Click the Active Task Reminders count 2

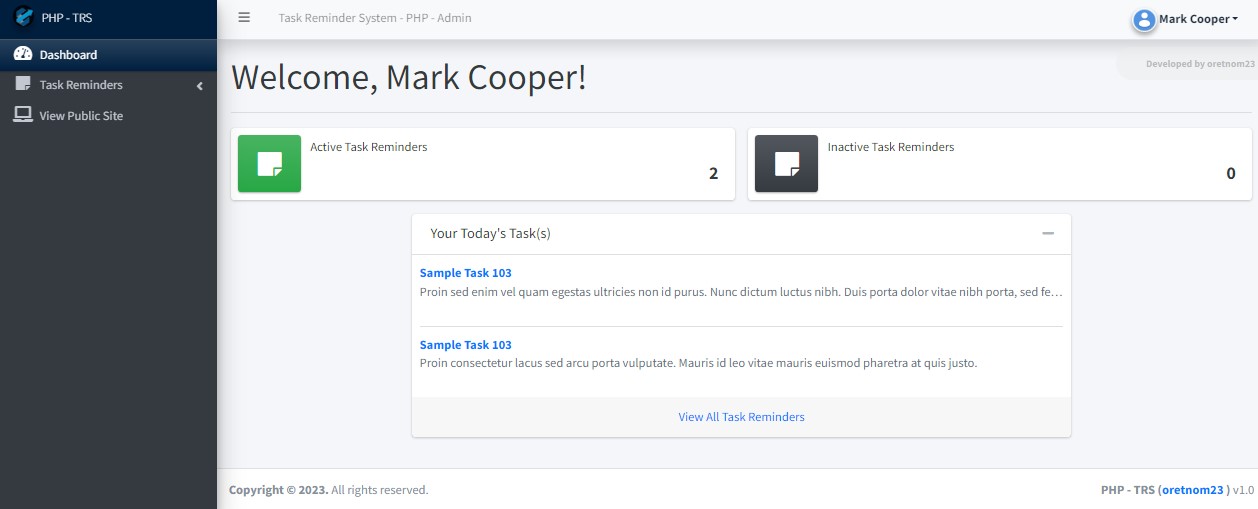(x=714, y=173)
